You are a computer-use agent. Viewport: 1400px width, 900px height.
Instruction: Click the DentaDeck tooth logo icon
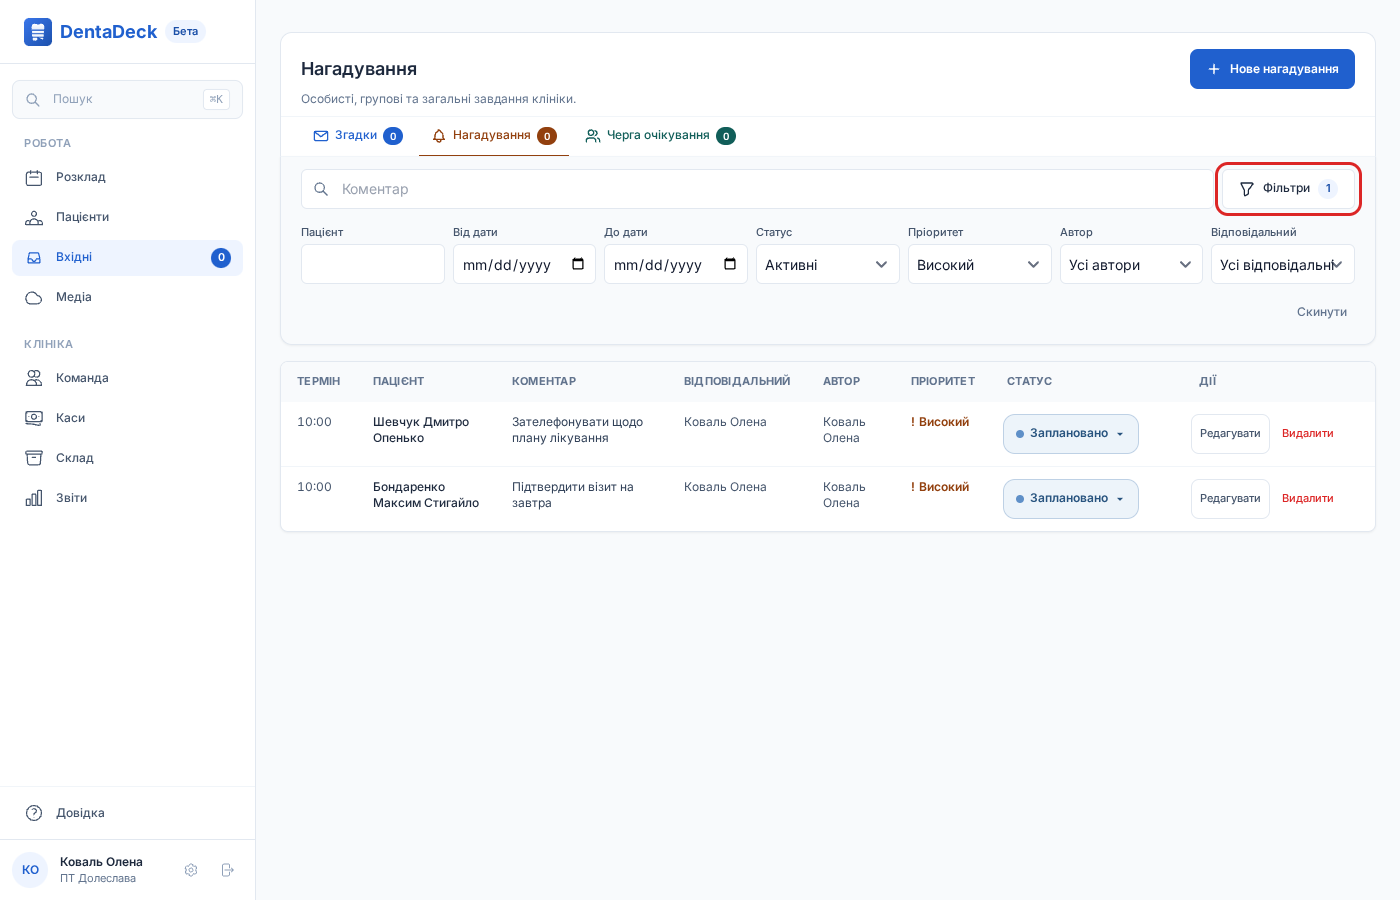(x=38, y=32)
